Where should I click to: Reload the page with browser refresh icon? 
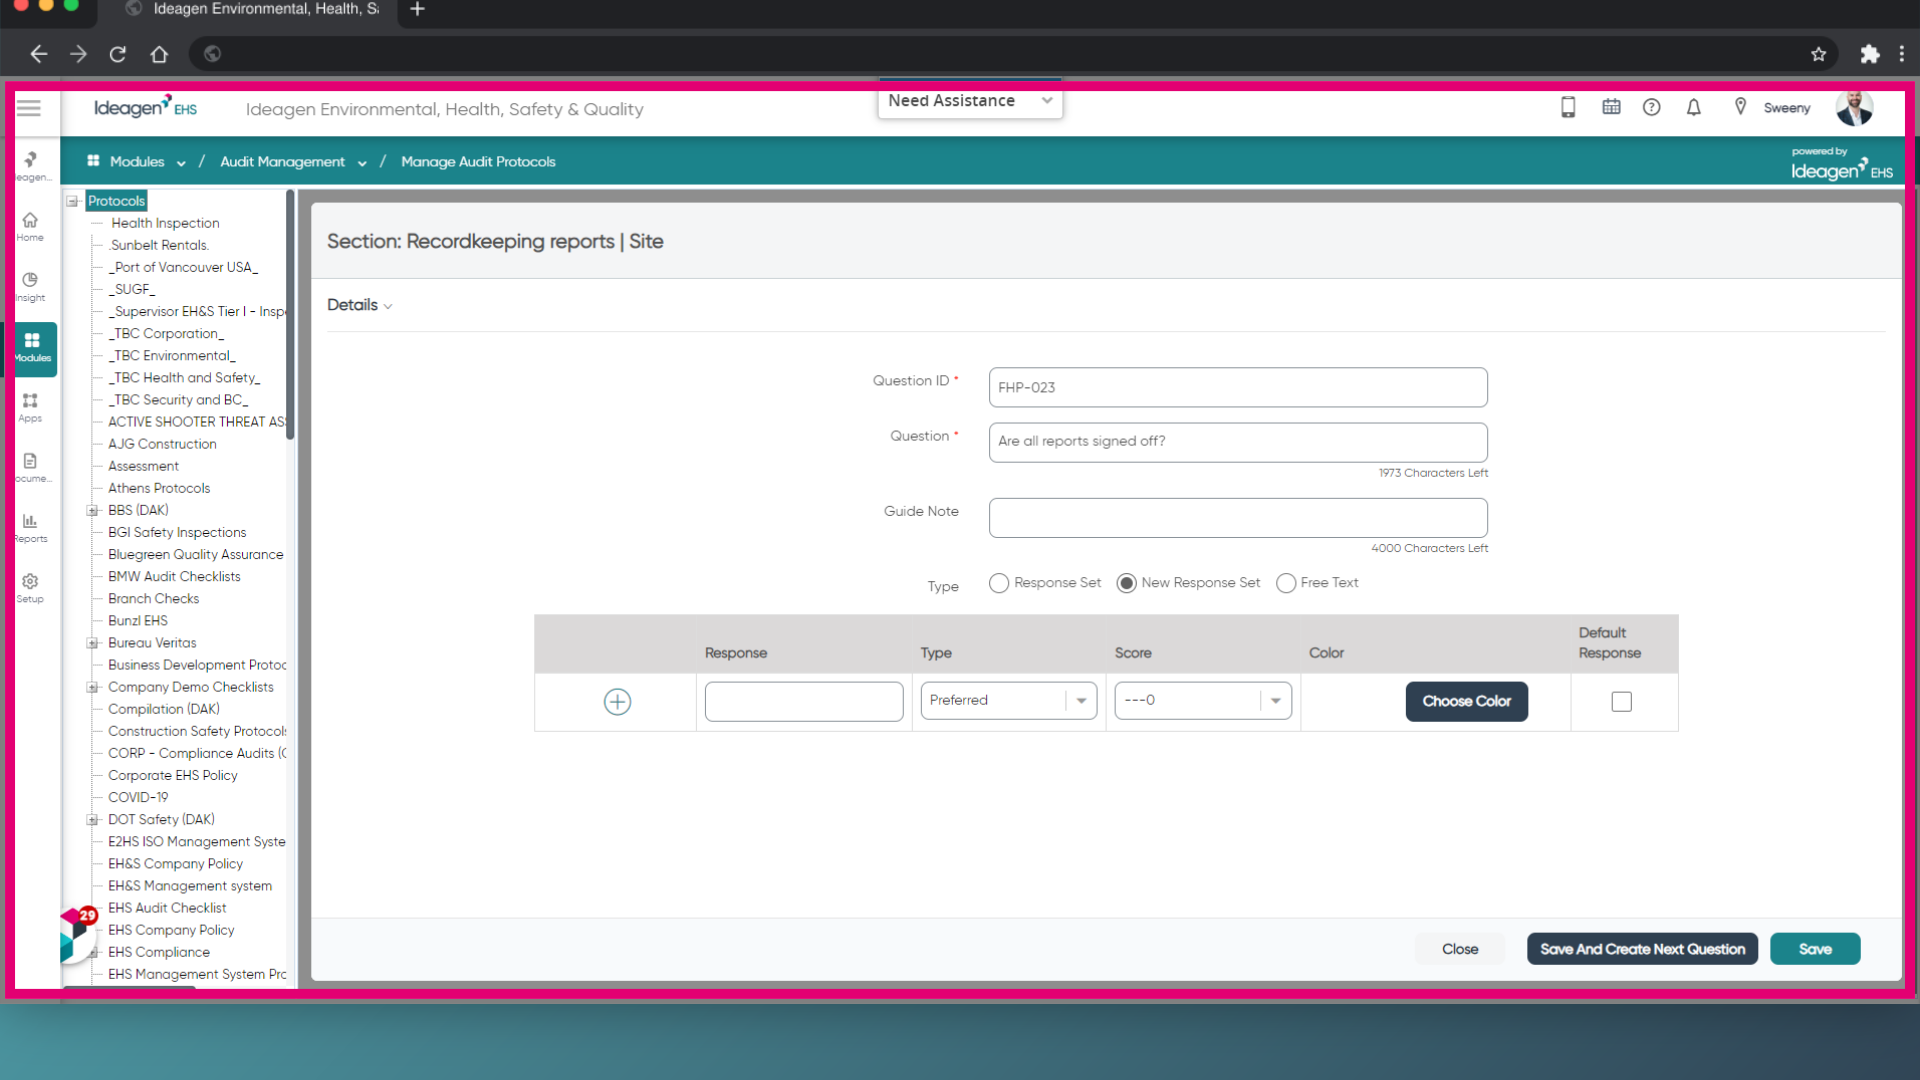(118, 54)
